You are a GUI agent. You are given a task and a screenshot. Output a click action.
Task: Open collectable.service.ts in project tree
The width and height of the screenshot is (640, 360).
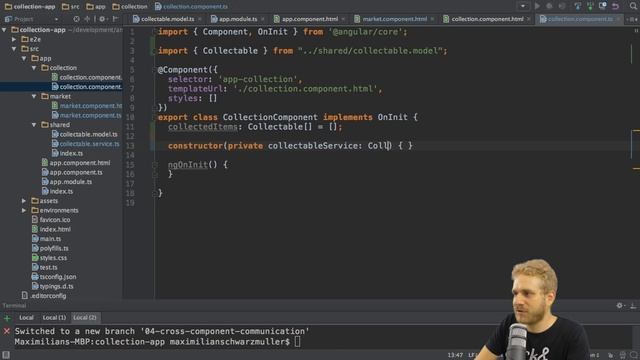pyautogui.click(x=86, y=144)
